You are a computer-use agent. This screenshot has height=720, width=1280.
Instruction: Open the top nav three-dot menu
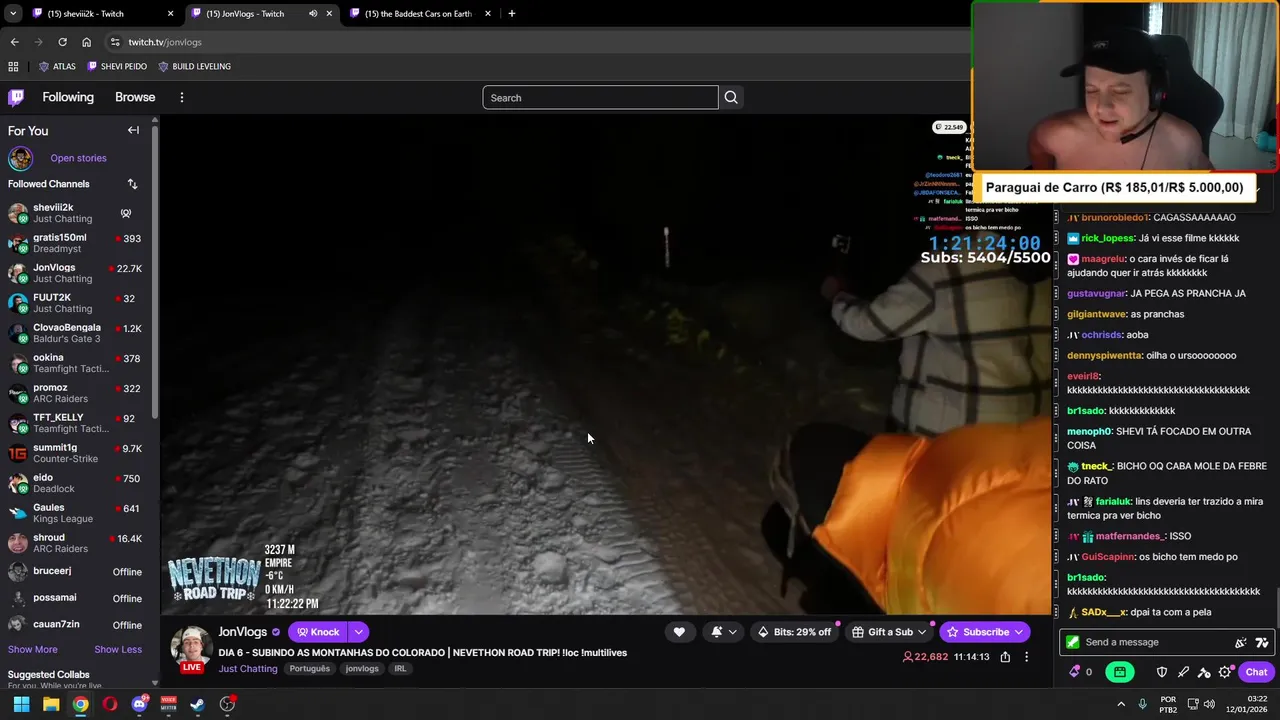pos(182,97)
